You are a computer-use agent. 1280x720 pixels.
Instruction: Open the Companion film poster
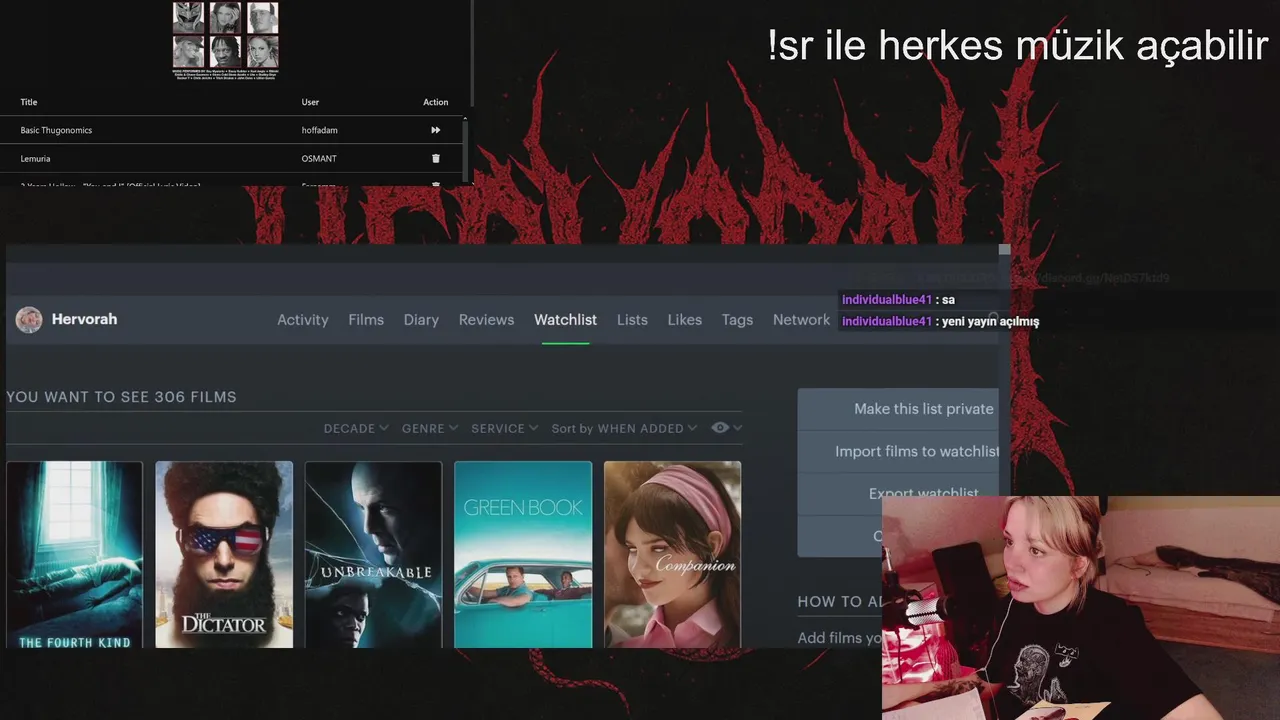point(673,554)
